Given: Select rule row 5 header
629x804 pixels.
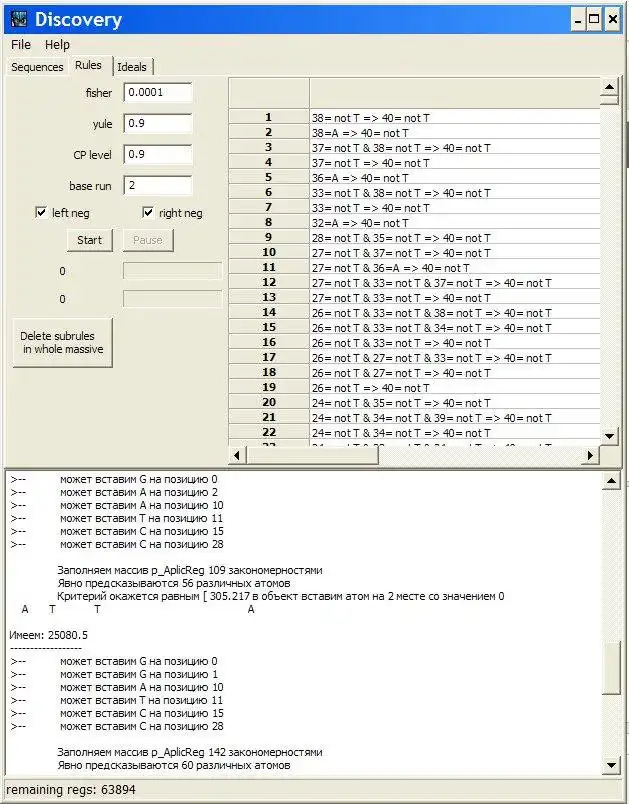Looking at the screenshot, I should tap(269, 177).
